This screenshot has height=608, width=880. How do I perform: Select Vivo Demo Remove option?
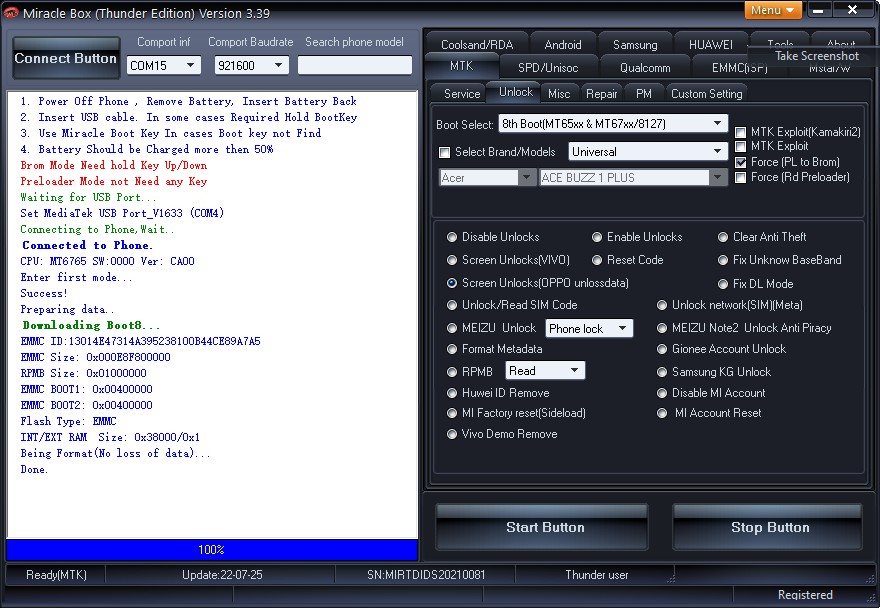(x=452, y=434)
